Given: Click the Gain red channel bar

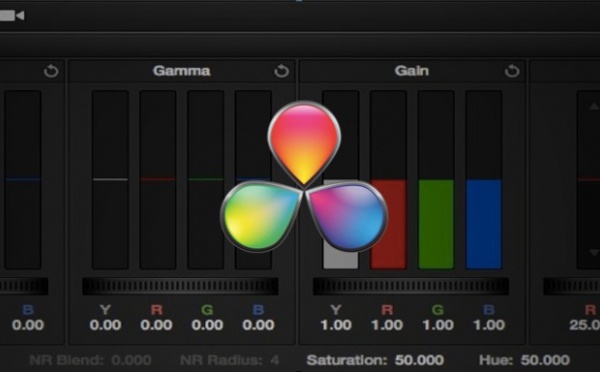Looking at the screenshot, I should [388, 180].
